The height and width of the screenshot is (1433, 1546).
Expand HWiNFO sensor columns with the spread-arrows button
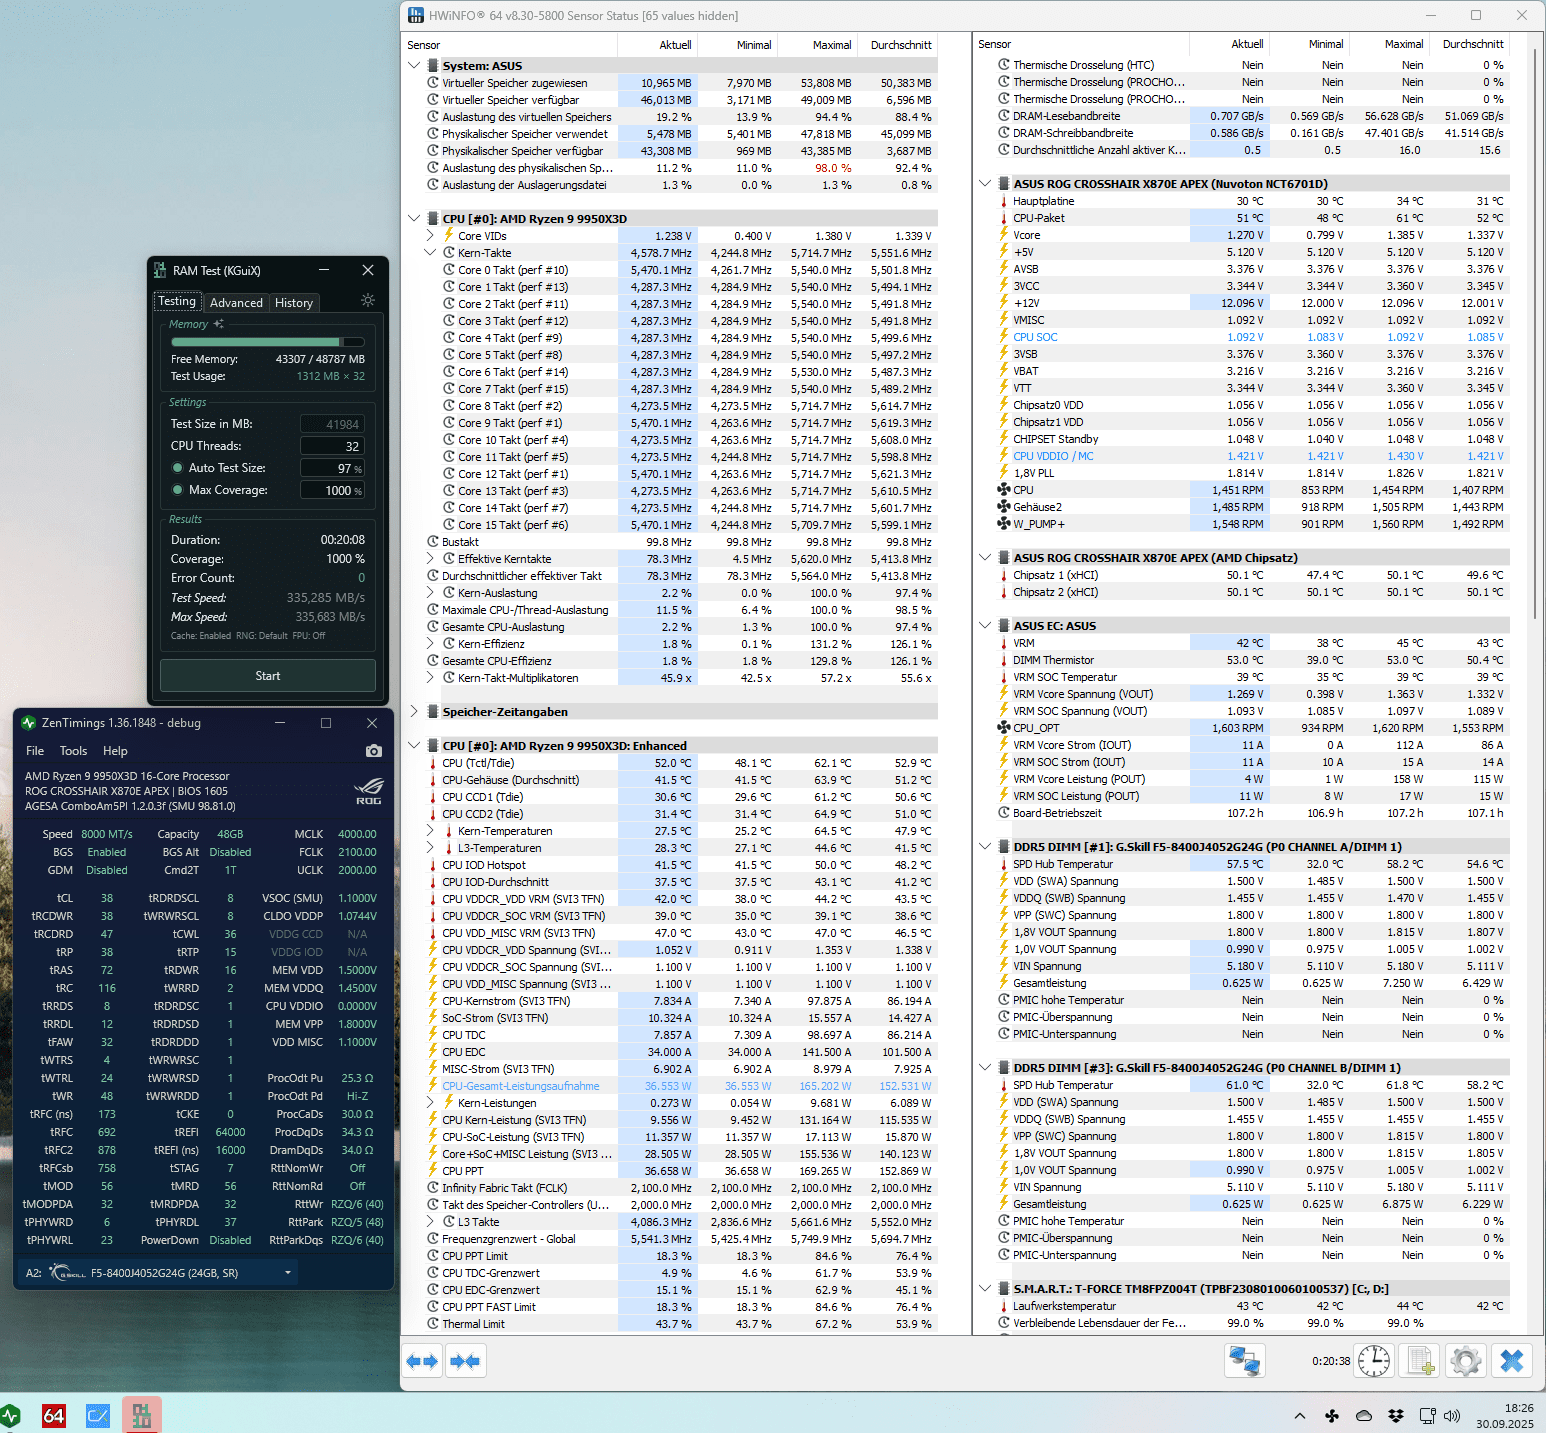[422, 1361]
